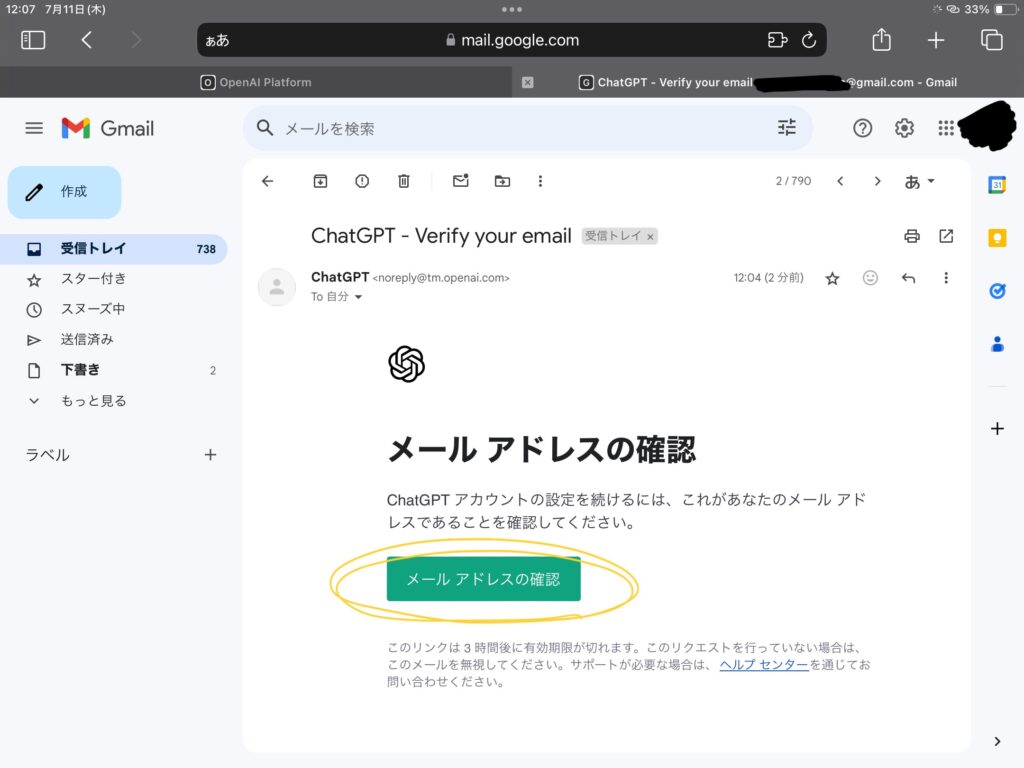Viewport: 1024px width, 768px height.
Task: Click the sender name ChatGPT
Action: 340,277
